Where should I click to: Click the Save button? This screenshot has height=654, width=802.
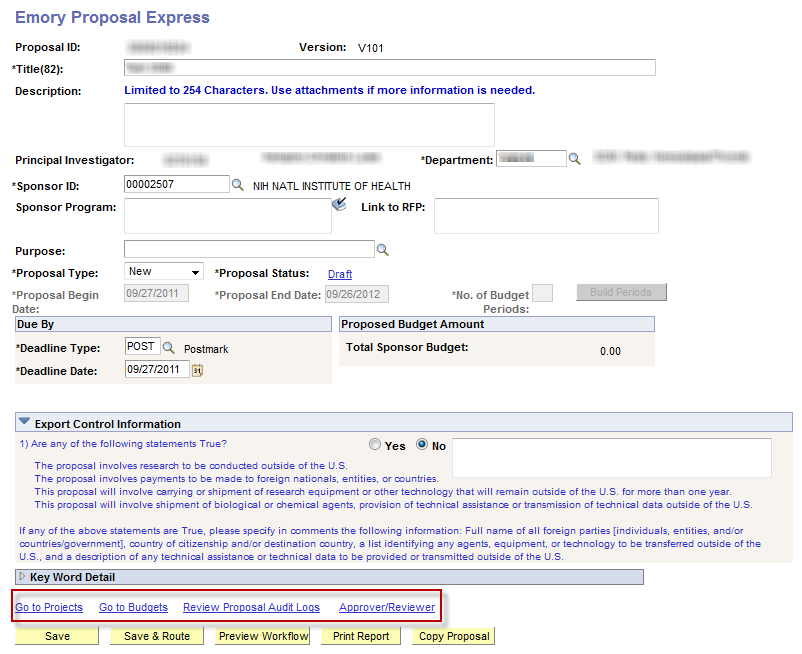coord(57,636)
